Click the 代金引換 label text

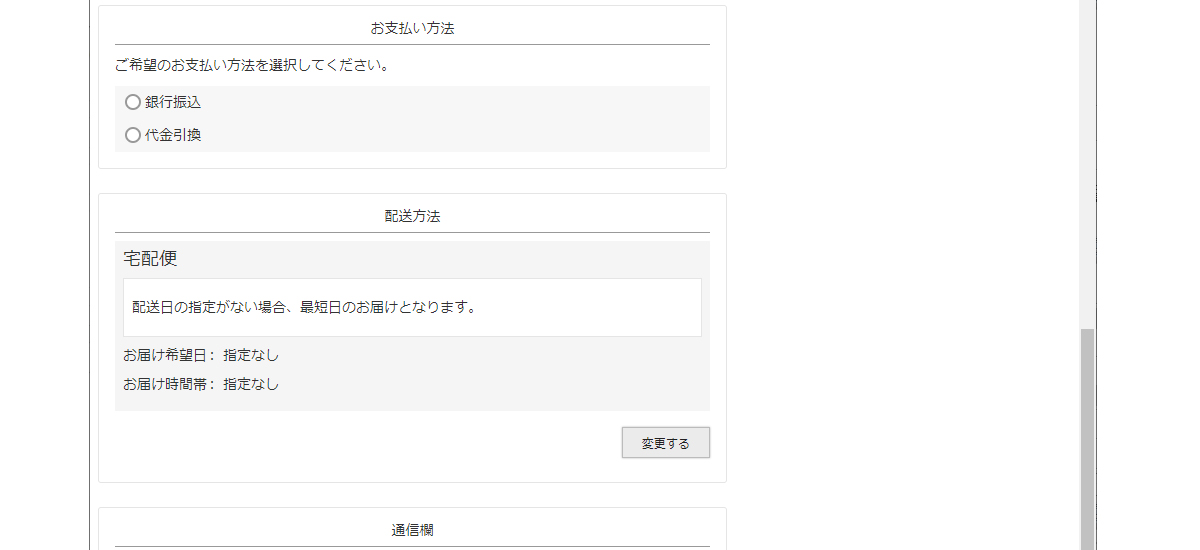(x=173, y=135)
